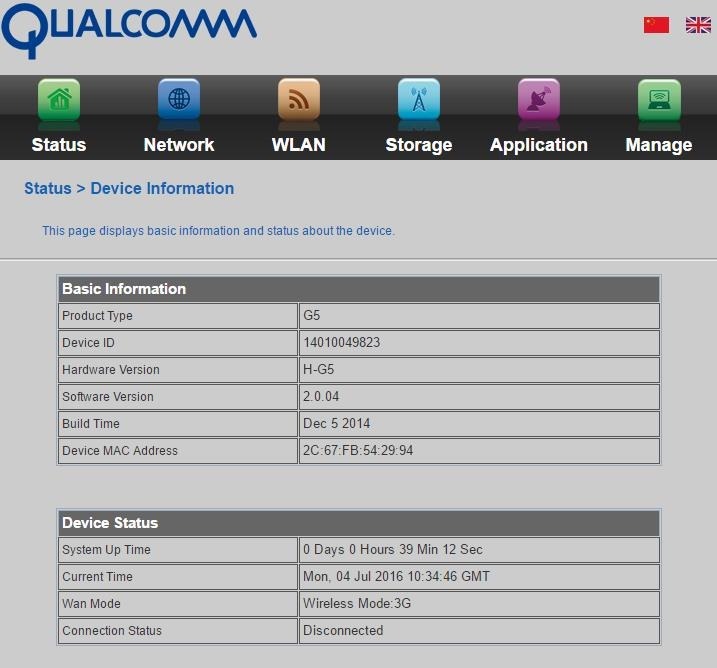Screen dimensions: 717x668
Task: Click the green Status house icon
Action: pos(59,100)
